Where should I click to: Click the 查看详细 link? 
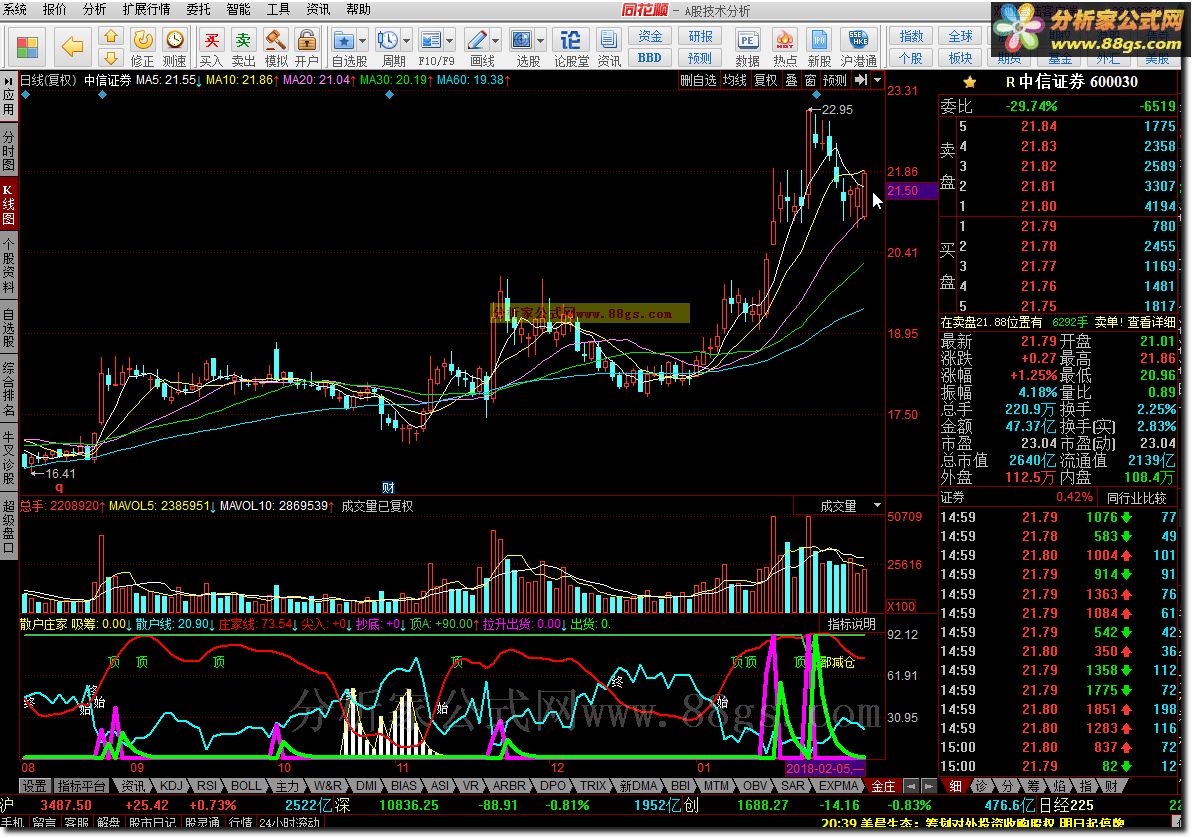click(1151, 323)
